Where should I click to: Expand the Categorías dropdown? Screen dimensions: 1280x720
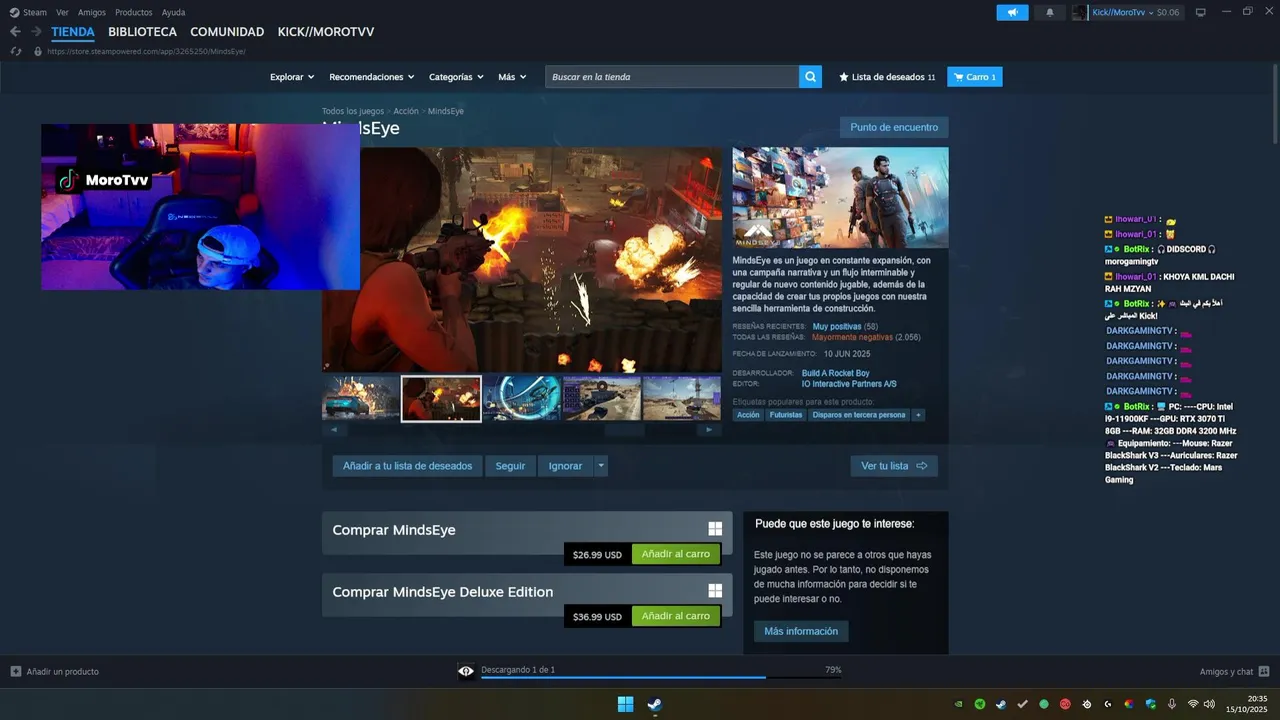click(x=456, y=77)
